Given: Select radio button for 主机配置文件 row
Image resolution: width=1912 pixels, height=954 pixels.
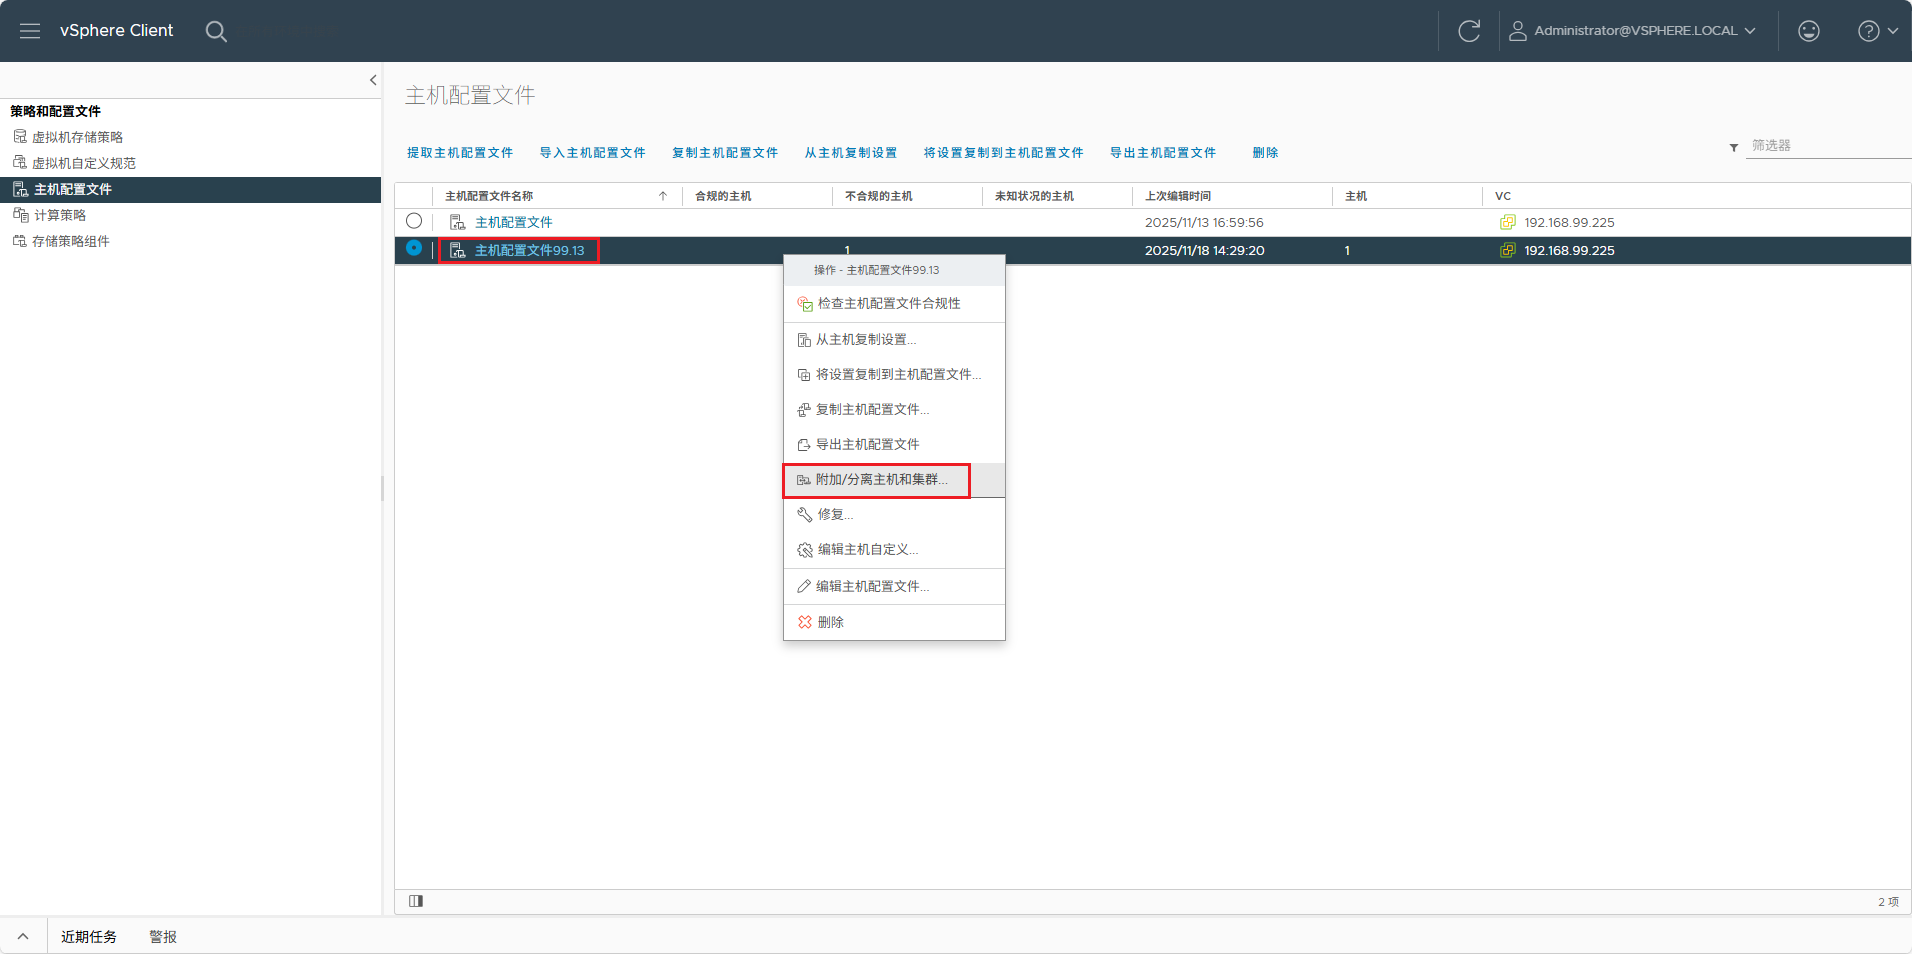Looking at the screenshot, I should pyautogui.click(x=414, y=221).
